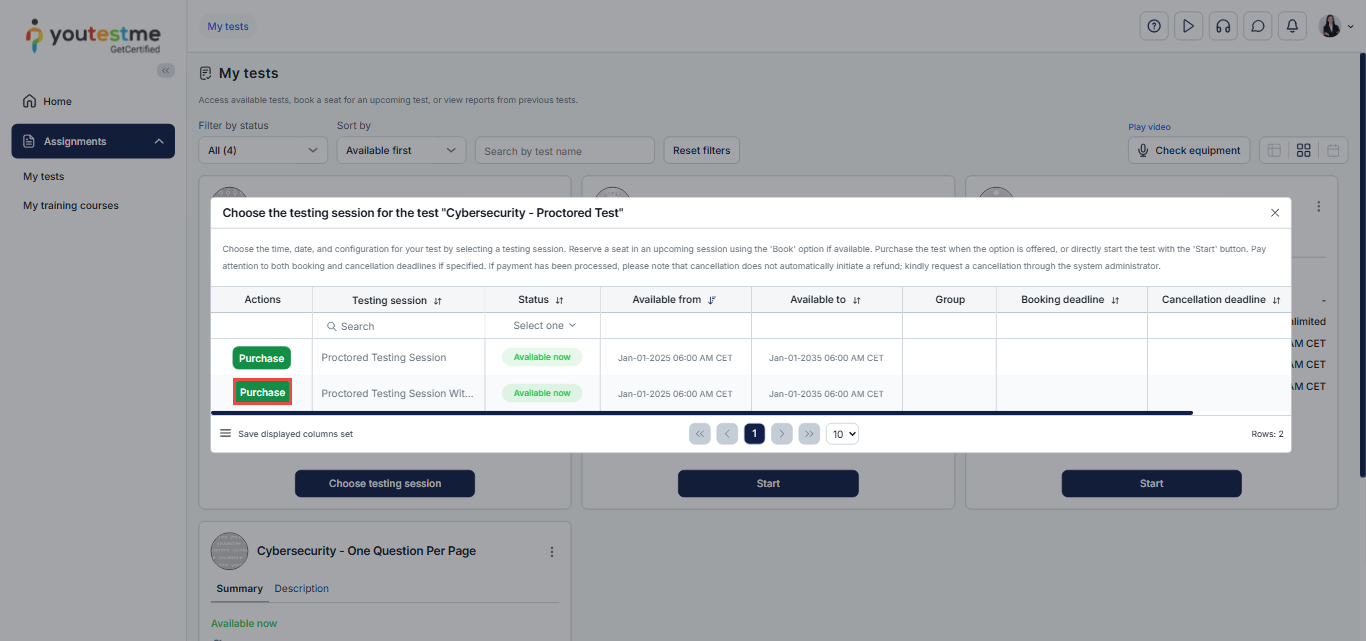Click the Reset filters button
The width and height of the screenshot is (1366, 641).
701,150
